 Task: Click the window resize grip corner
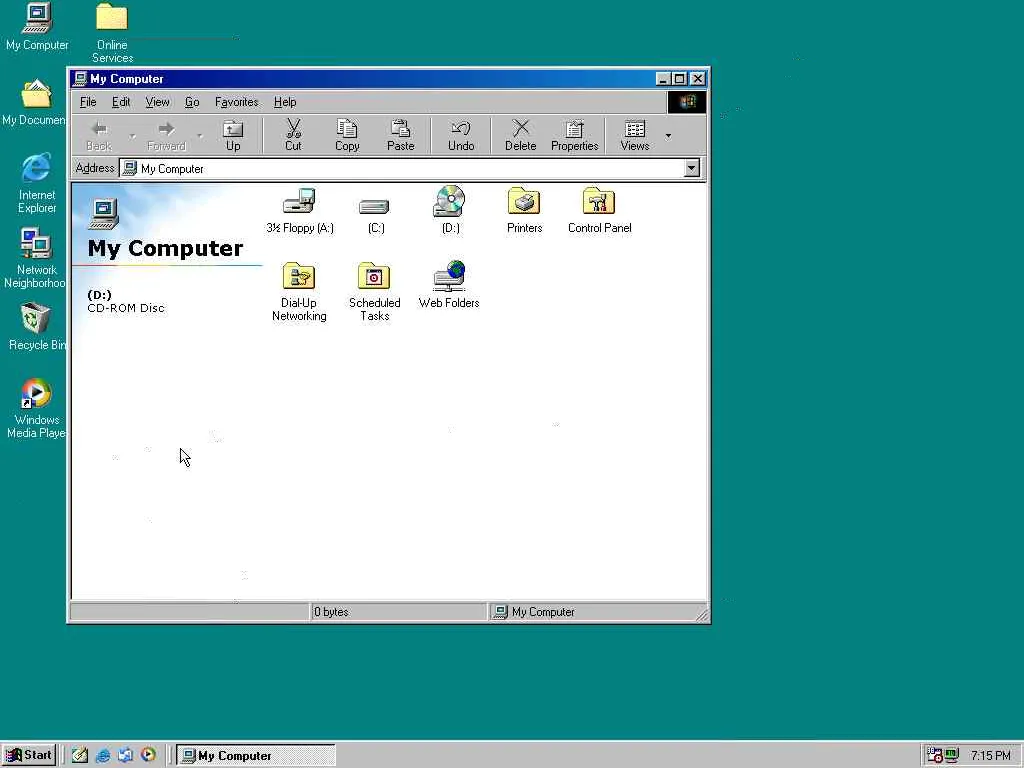702,614
